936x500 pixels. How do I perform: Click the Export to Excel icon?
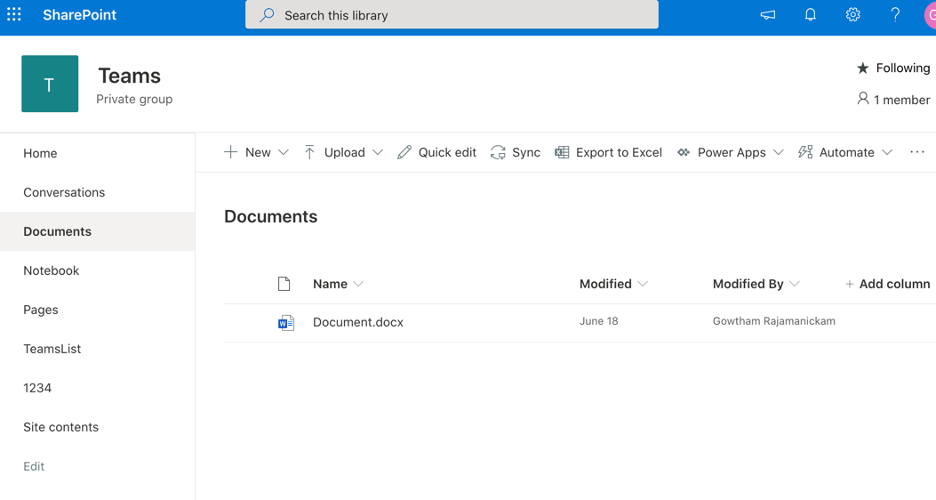point(562,152)
